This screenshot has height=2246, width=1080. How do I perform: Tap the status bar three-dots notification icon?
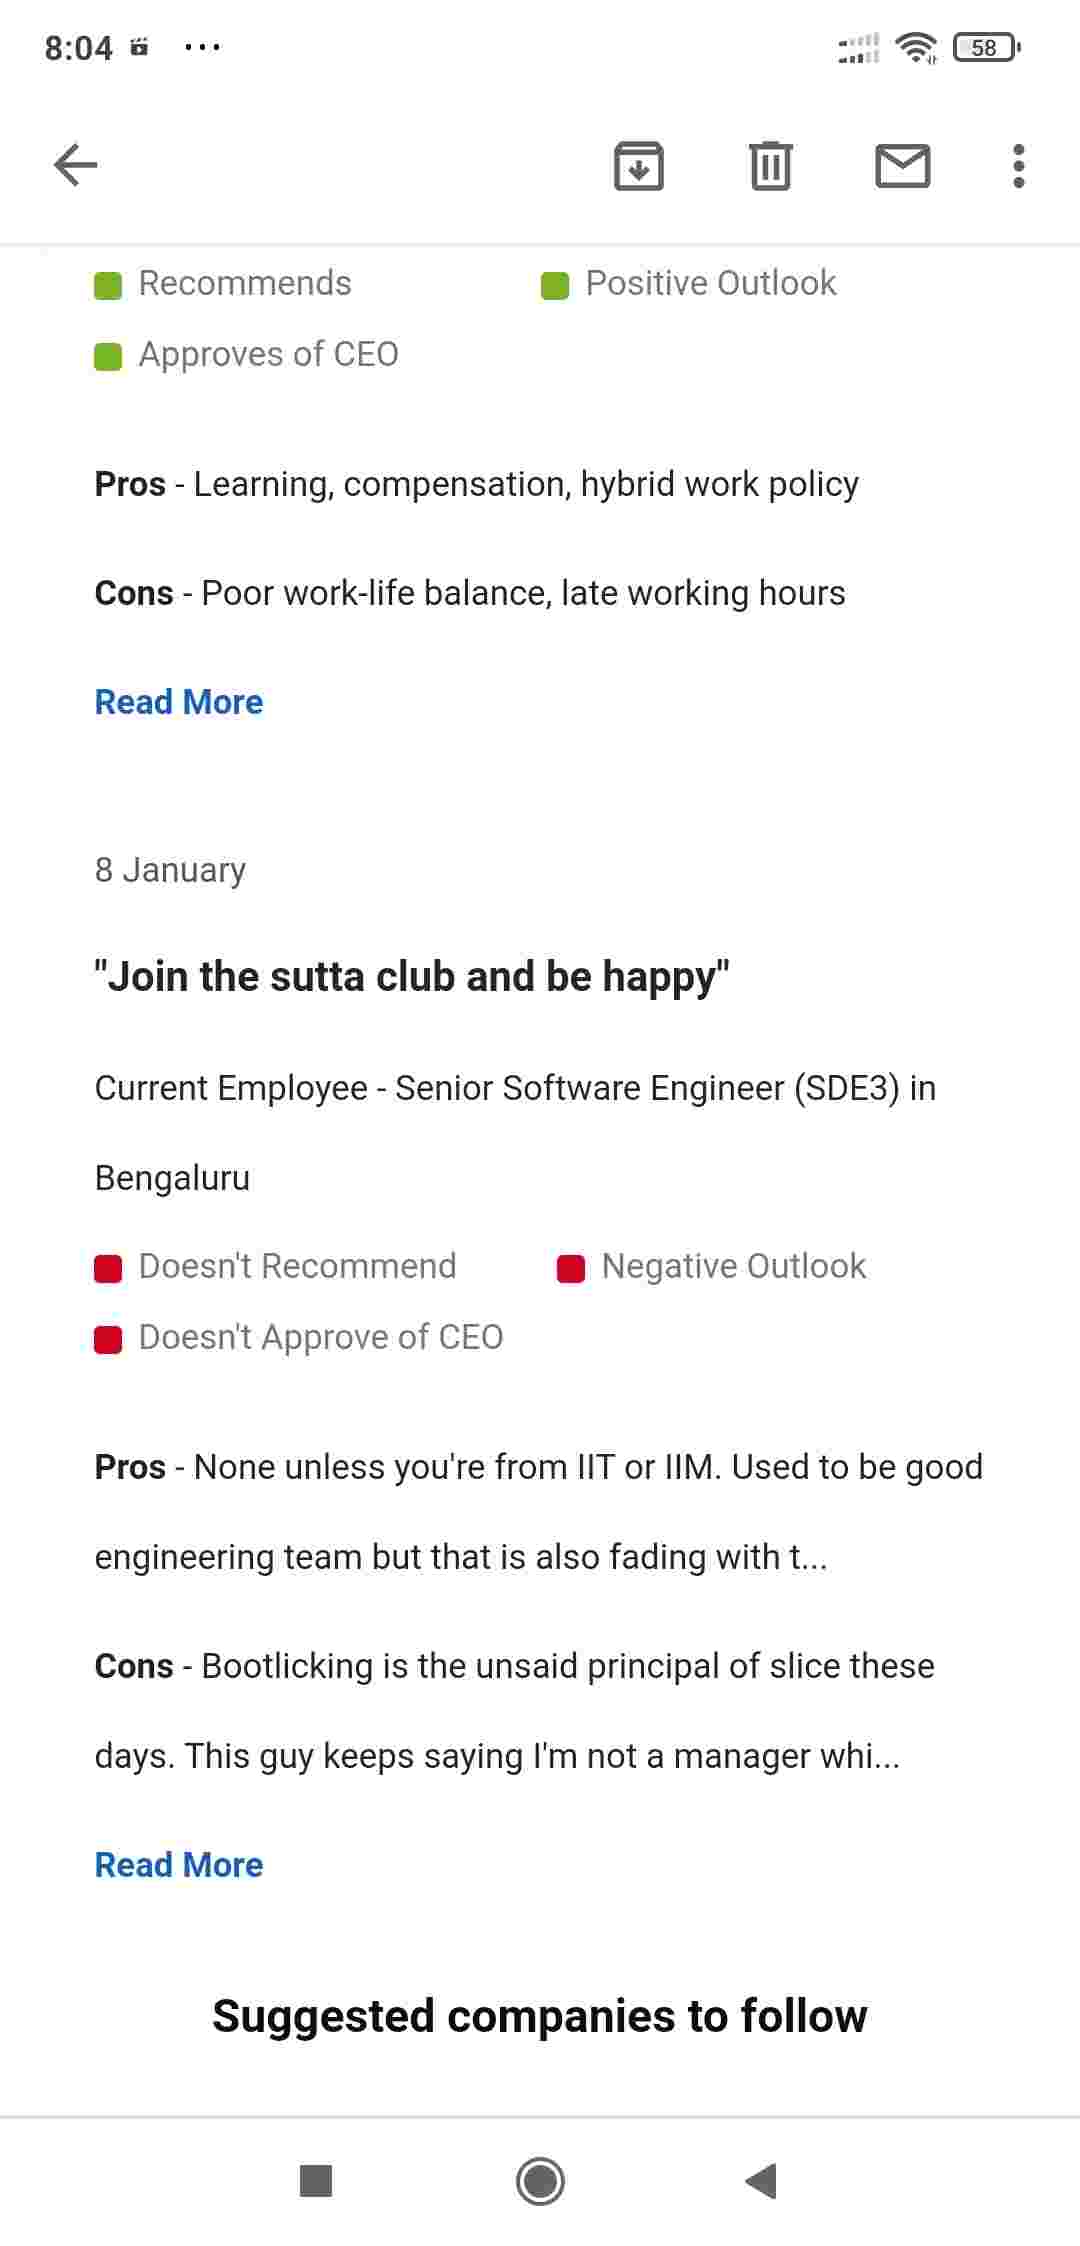tap(203, 47)
